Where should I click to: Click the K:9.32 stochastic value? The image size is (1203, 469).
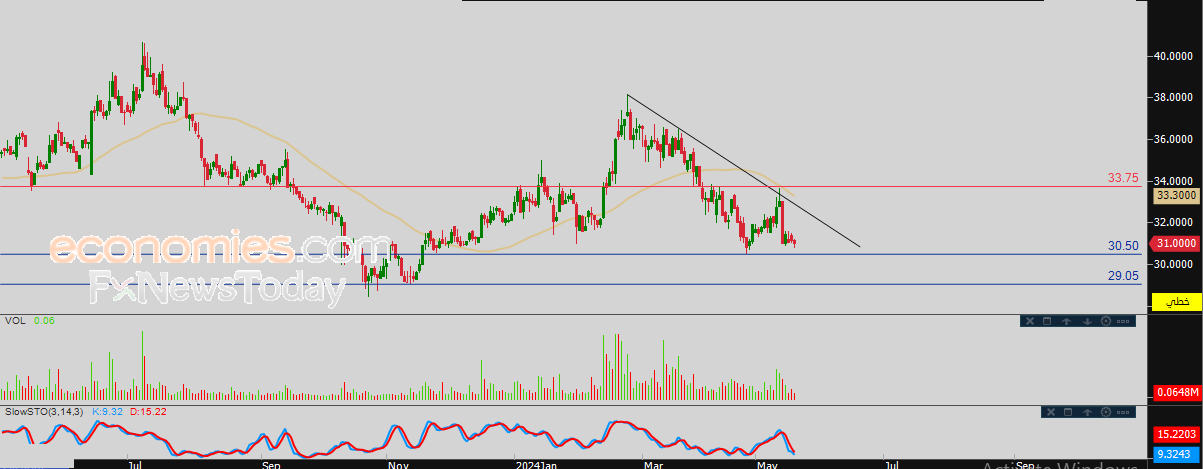click(108, 412)
